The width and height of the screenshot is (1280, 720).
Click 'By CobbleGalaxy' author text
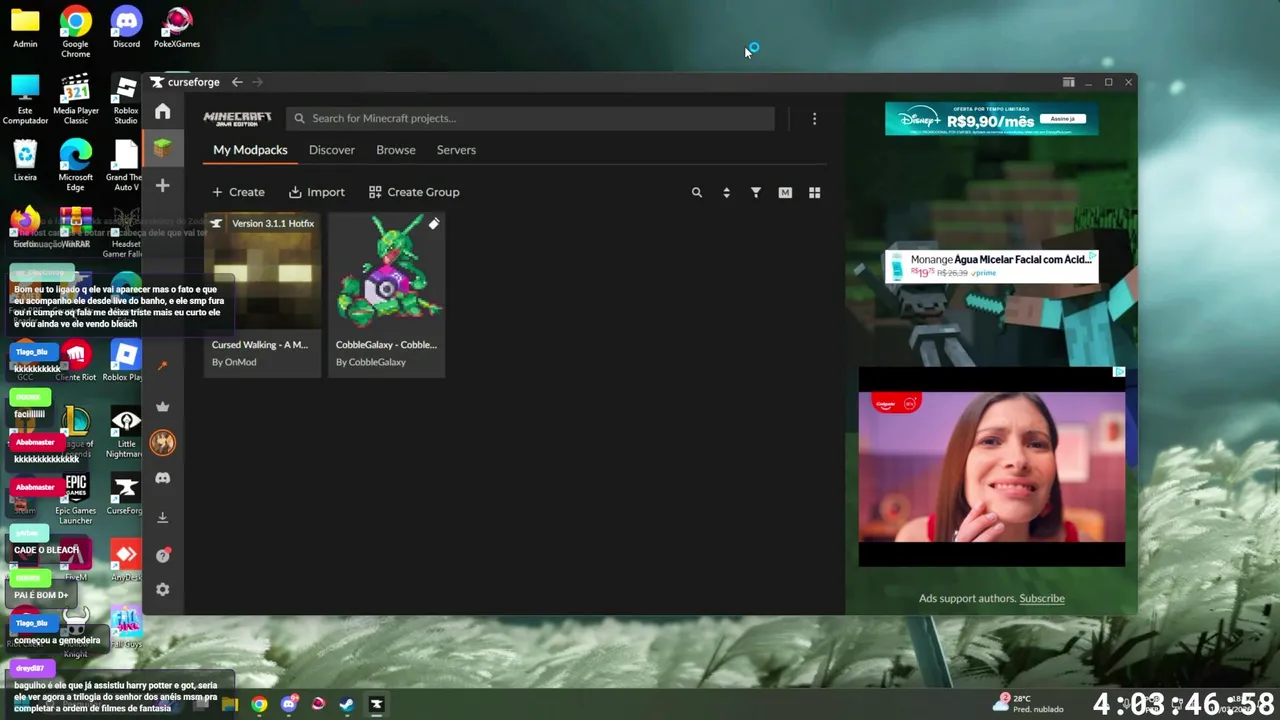pyautogui.click(x=371, y=362)
